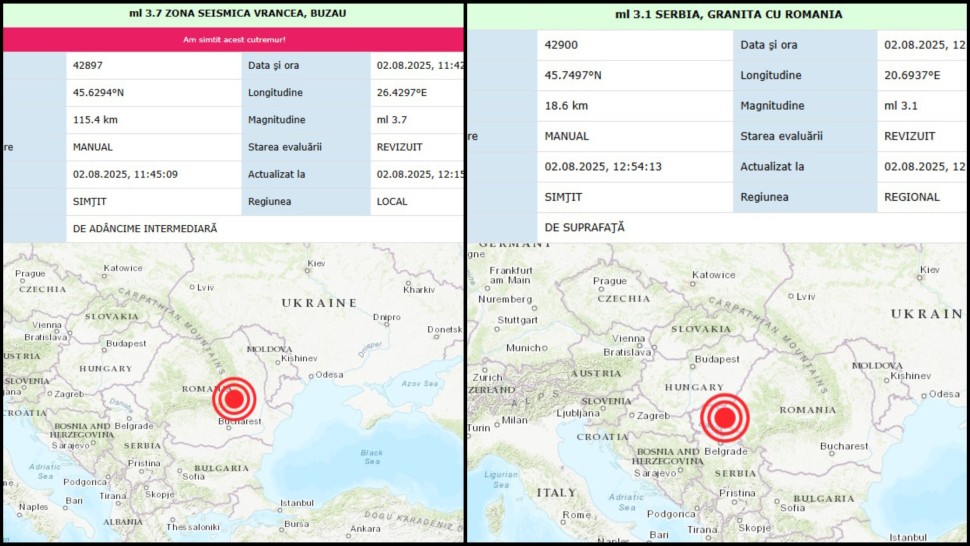
Task: Select the 'DE ADÂNCIME INTERMEDIARĂ' row
Action: tap(145, 228)
